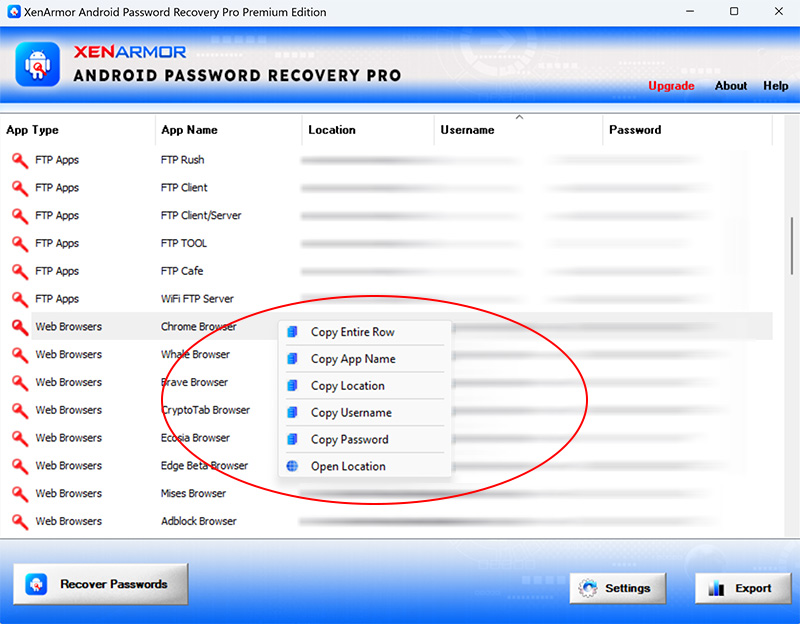Sort by the App Type column header
800x624 pixels.
78,130
